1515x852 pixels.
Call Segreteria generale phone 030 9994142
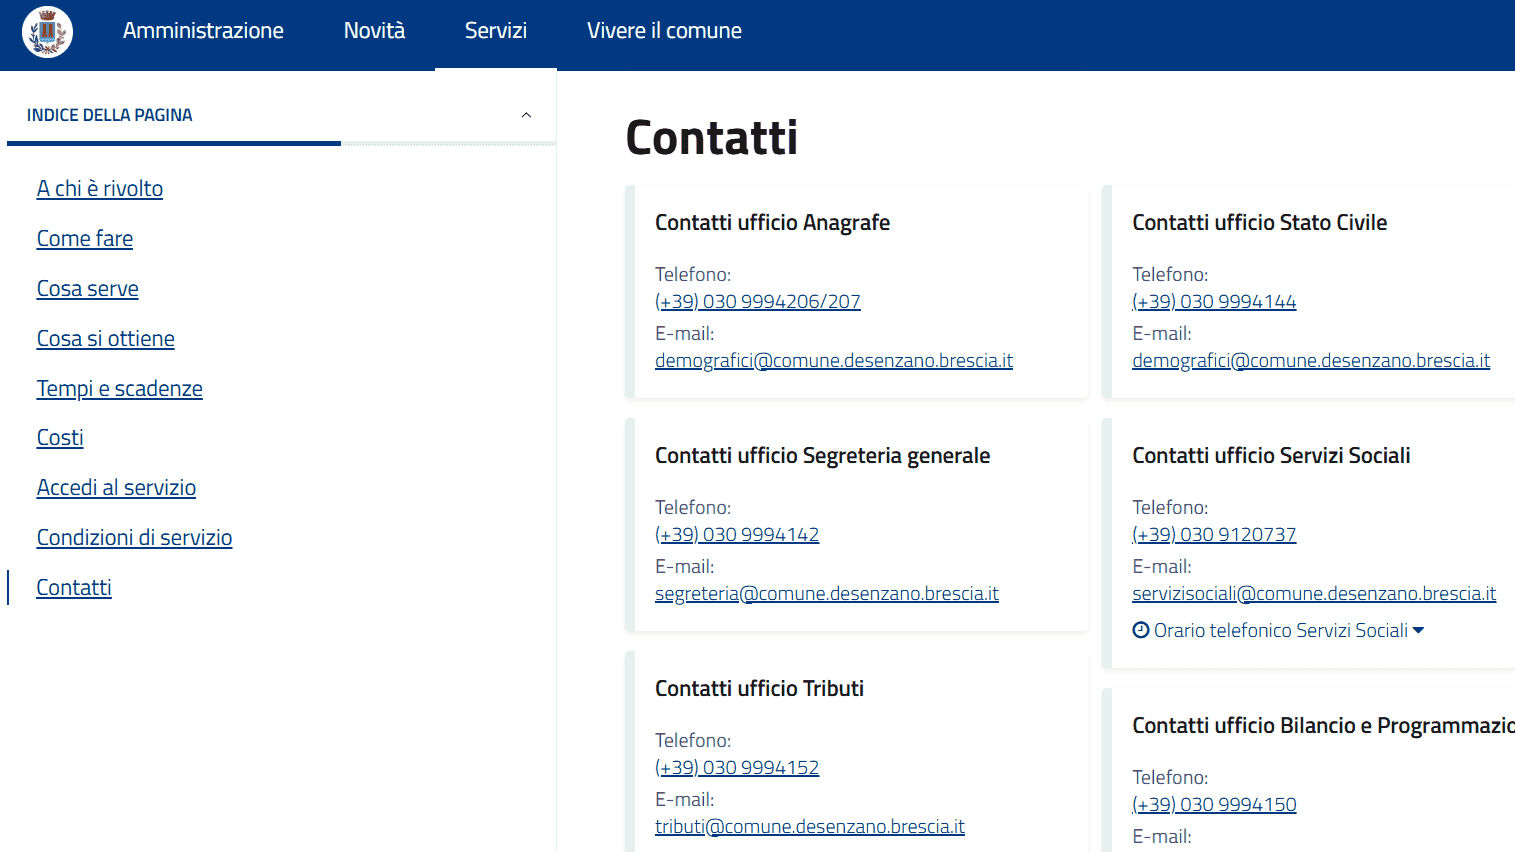click(737, 535)
